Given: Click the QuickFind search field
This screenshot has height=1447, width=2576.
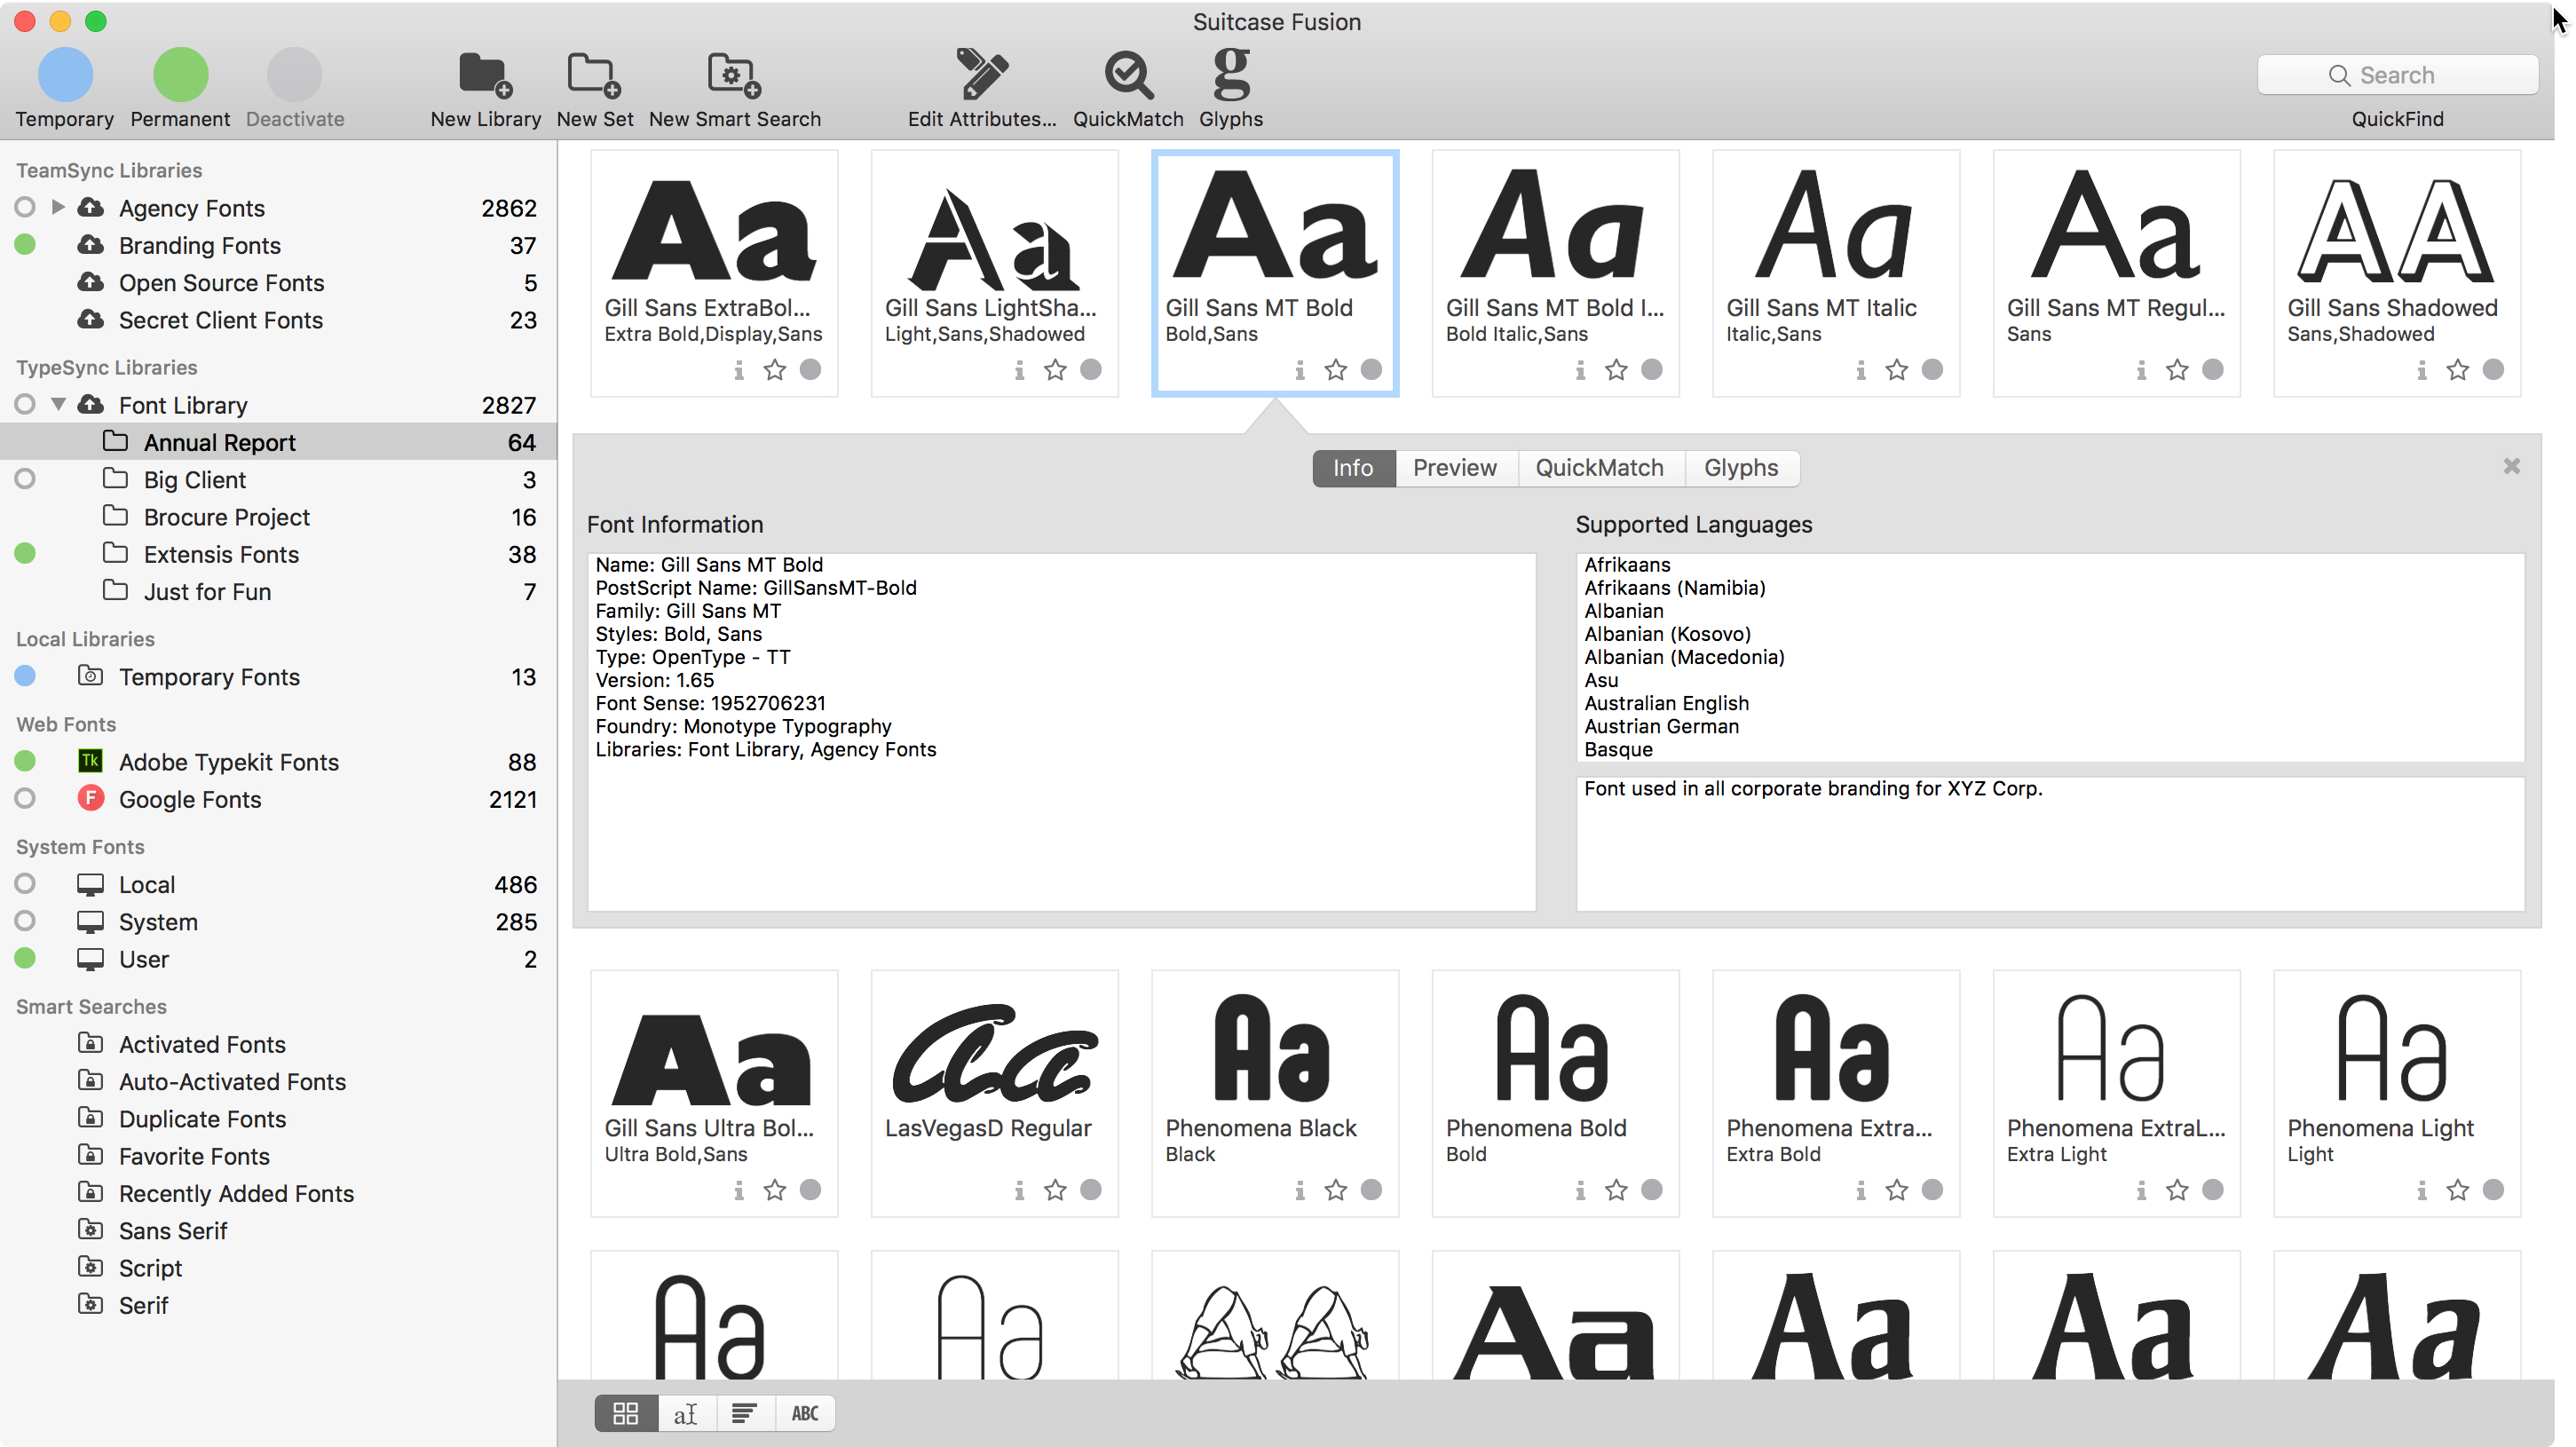Looking at the screenshot, I should pyautogui.click(x=2397, y=75).
